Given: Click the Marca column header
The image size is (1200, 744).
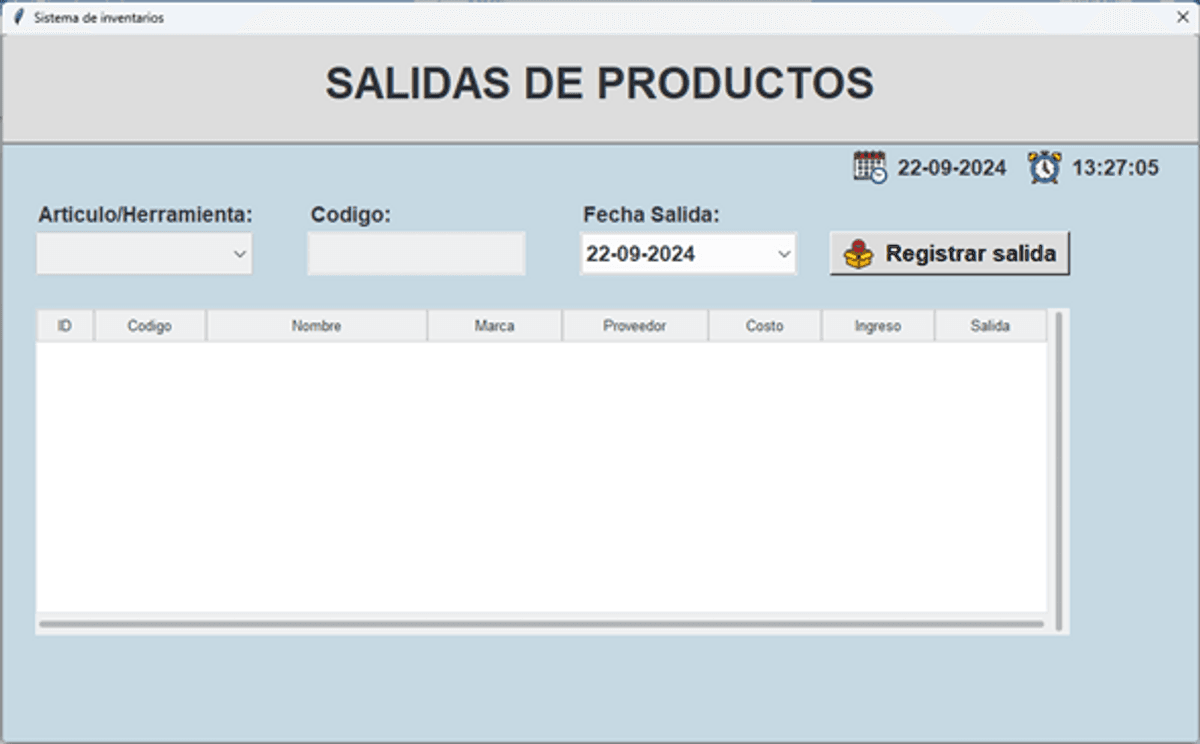Looking at the screenshot, I should (495, 326).
